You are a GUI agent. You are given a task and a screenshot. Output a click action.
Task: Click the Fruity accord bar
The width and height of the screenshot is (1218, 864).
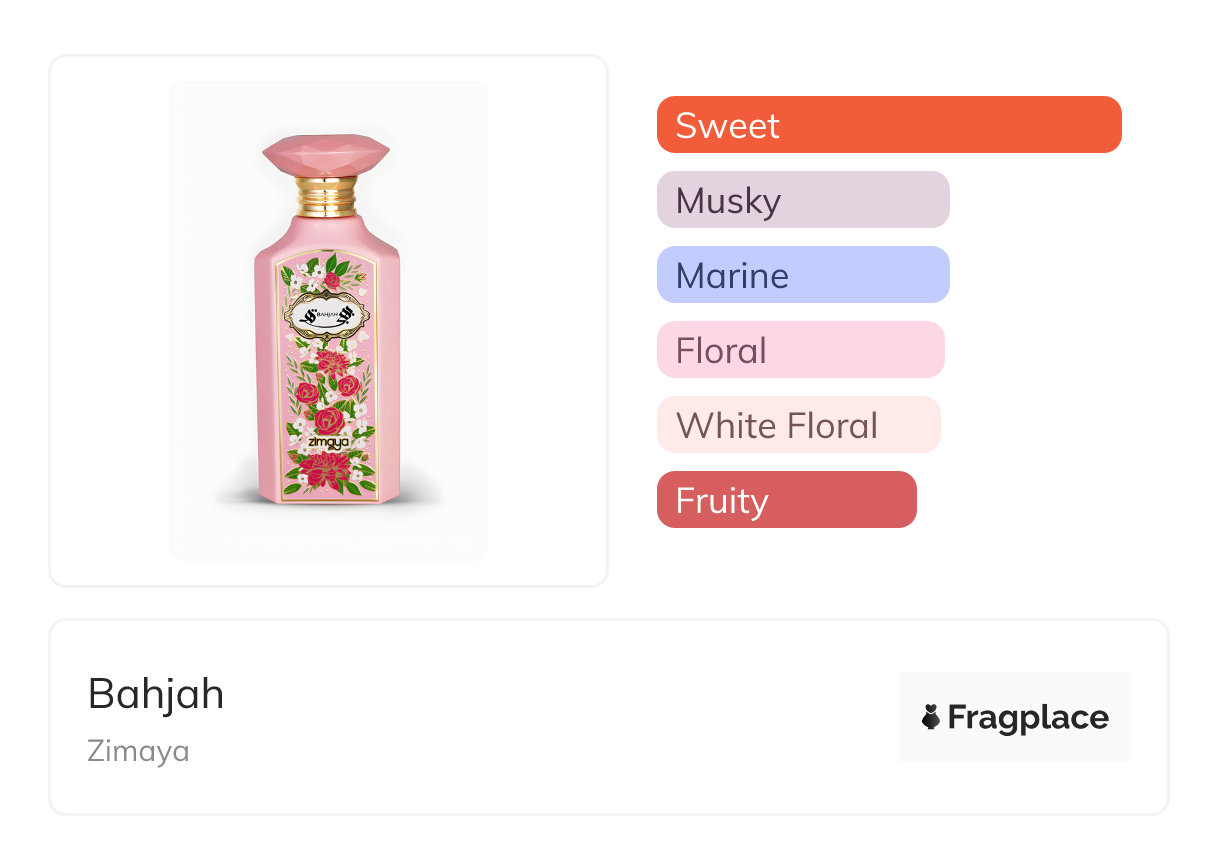(787, 500)
